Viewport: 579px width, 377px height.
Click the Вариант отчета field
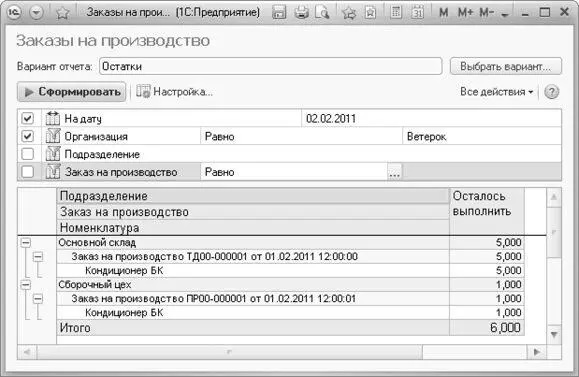coord(270,66)
